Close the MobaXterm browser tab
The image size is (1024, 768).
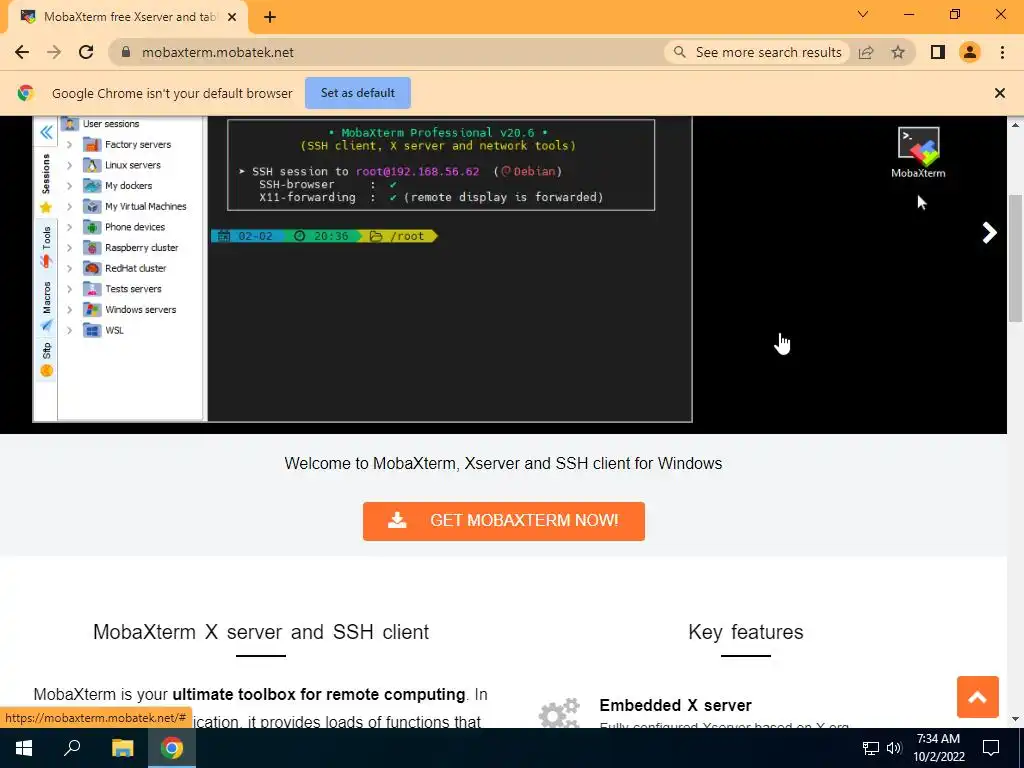coord(232,17)
